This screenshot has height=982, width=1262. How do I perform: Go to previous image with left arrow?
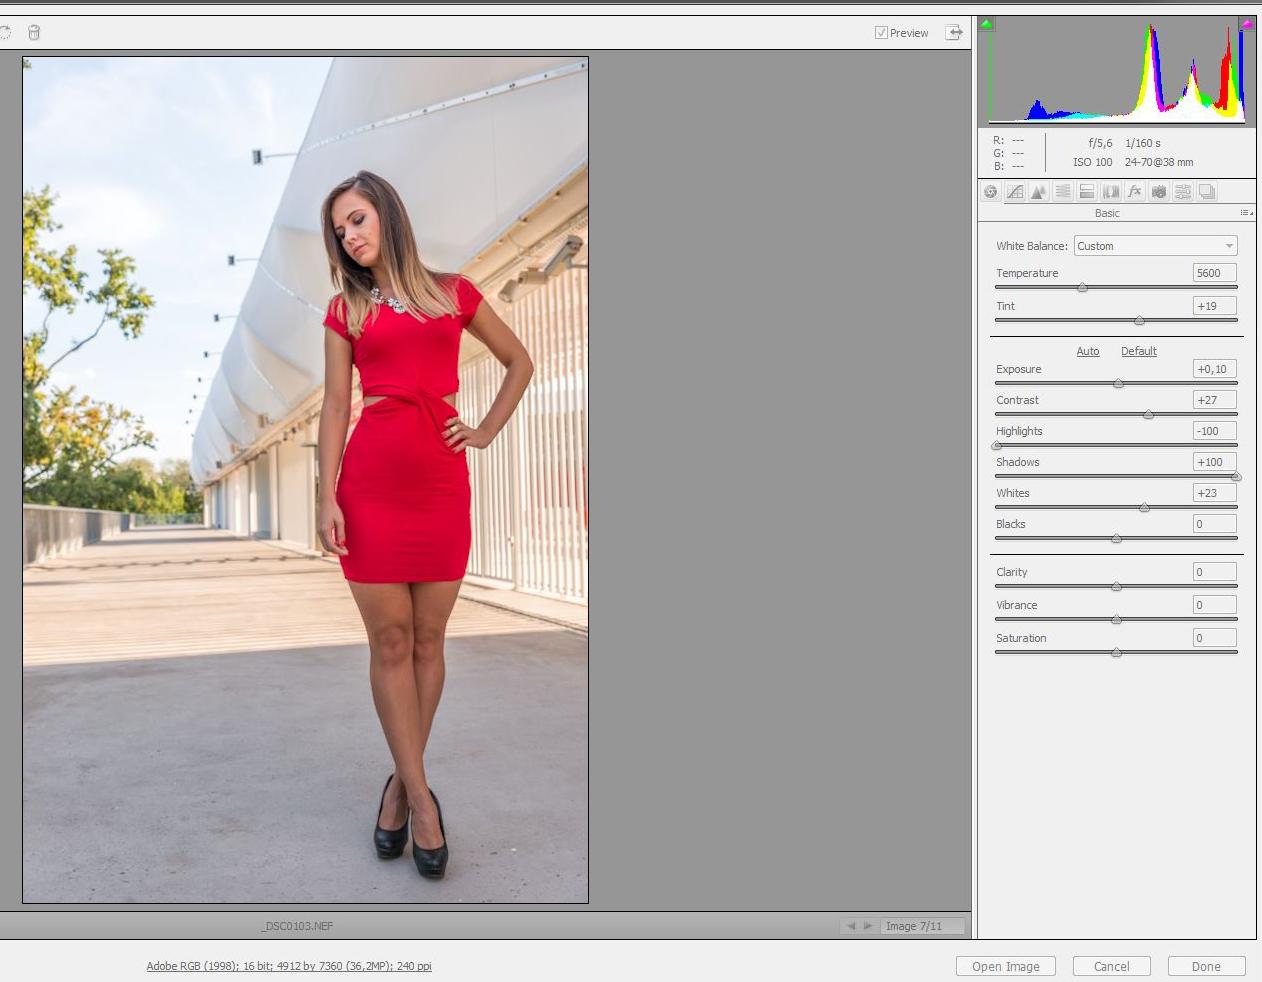(851, 926)
